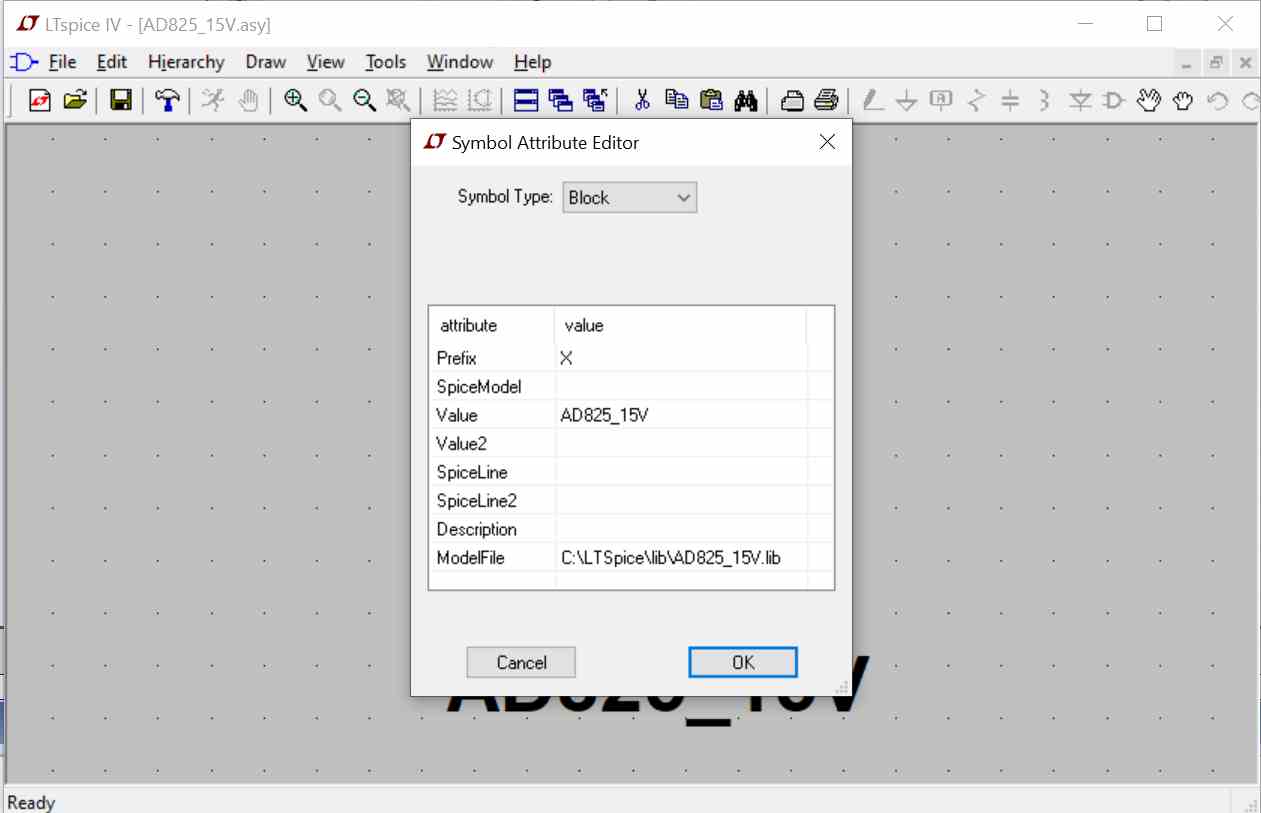
Task: Open the Symbol Type dropdown
Action: [630, 198]
